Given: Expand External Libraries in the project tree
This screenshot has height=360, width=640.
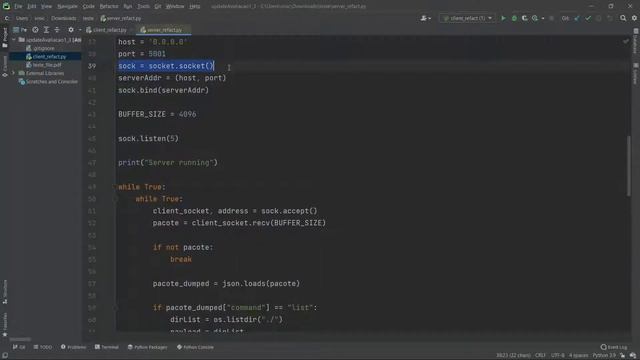Looking at the screenshot, I should (14, 73).
